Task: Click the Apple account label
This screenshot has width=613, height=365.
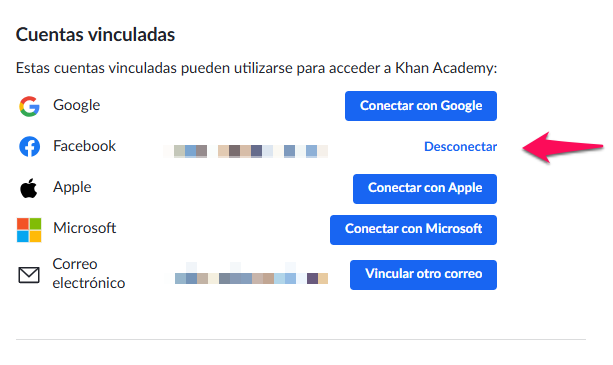Action: [72, 187]
